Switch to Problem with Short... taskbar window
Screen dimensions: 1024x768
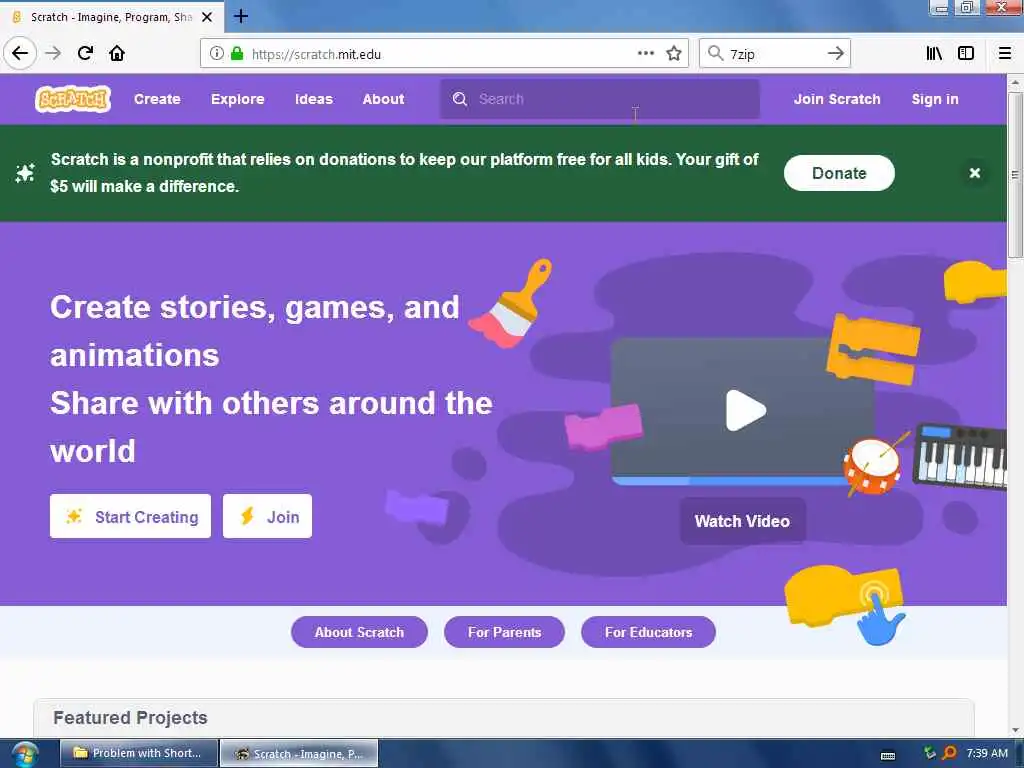coord(139,753)
